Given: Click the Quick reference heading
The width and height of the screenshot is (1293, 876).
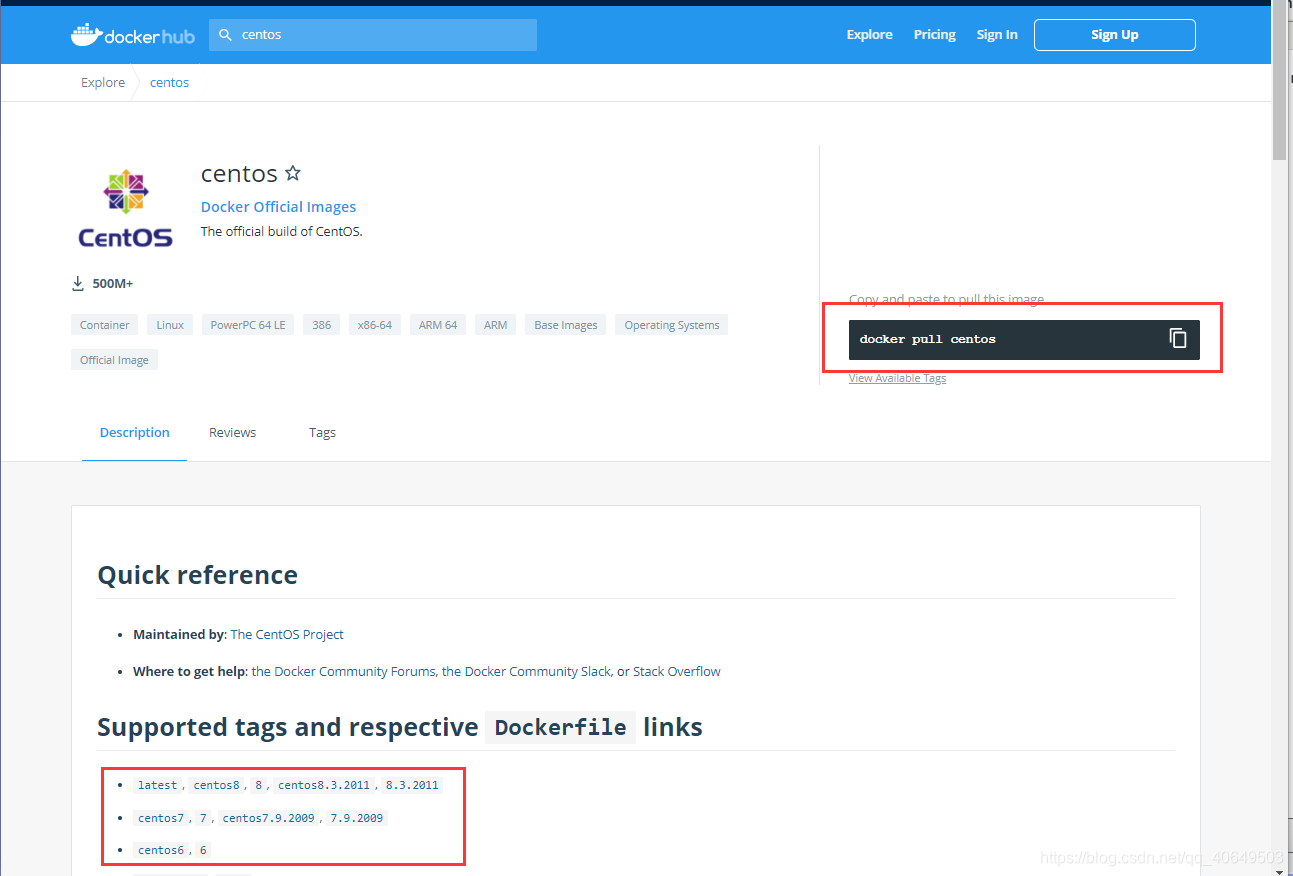Looking at the screenshot, I should 197,575.
